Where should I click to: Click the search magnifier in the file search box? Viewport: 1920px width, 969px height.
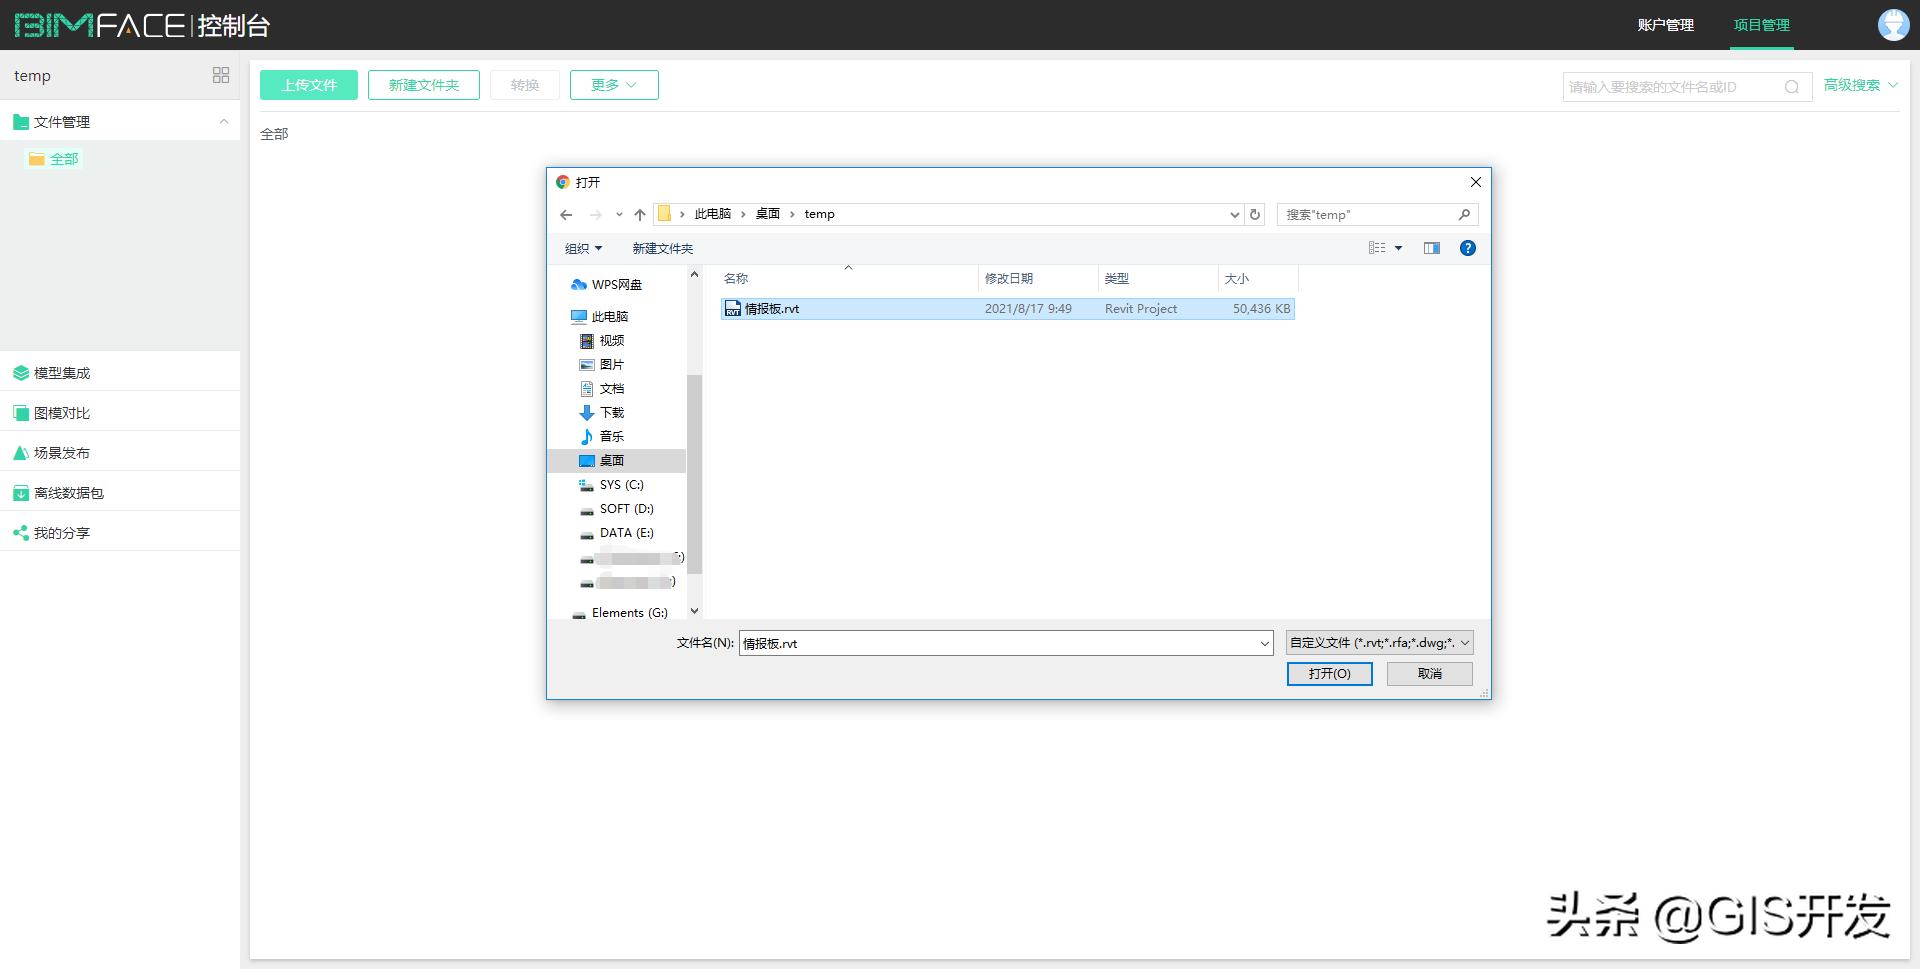tap(1791, 87)
